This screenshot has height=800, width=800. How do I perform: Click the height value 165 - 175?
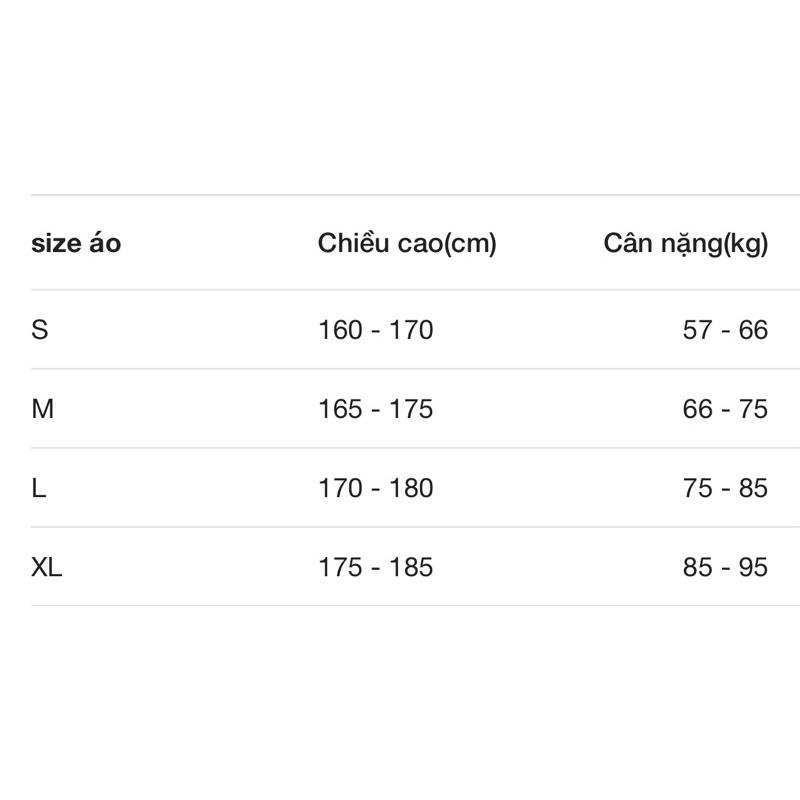(375, 408)
